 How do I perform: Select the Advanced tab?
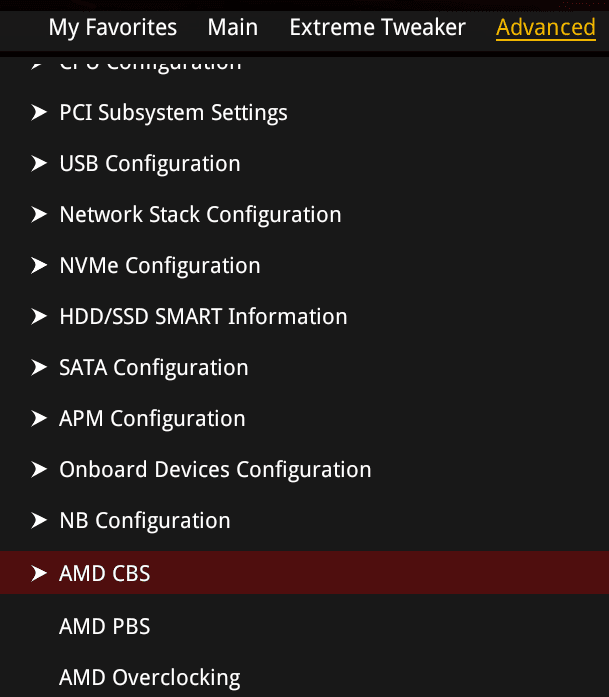[545, 28]
